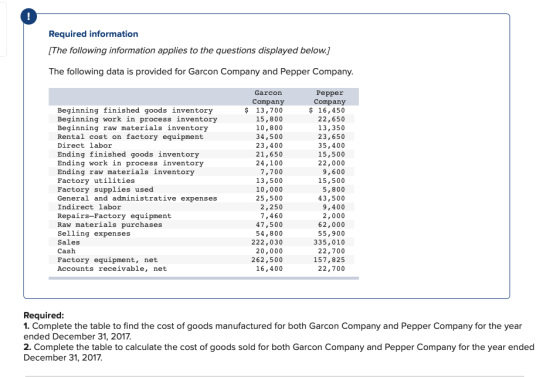The image size is (560, 377).
Task: Click Garcon value 10,000
Action: (269, 190)
